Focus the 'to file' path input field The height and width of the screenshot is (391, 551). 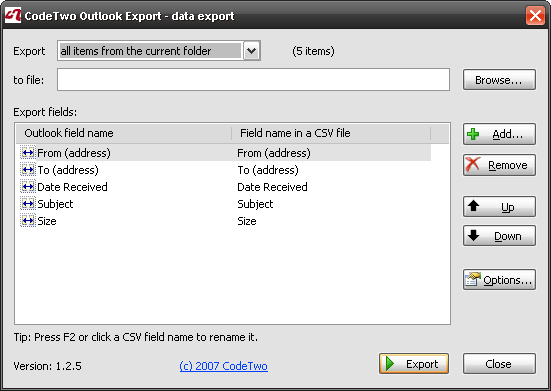click(253, 80)
